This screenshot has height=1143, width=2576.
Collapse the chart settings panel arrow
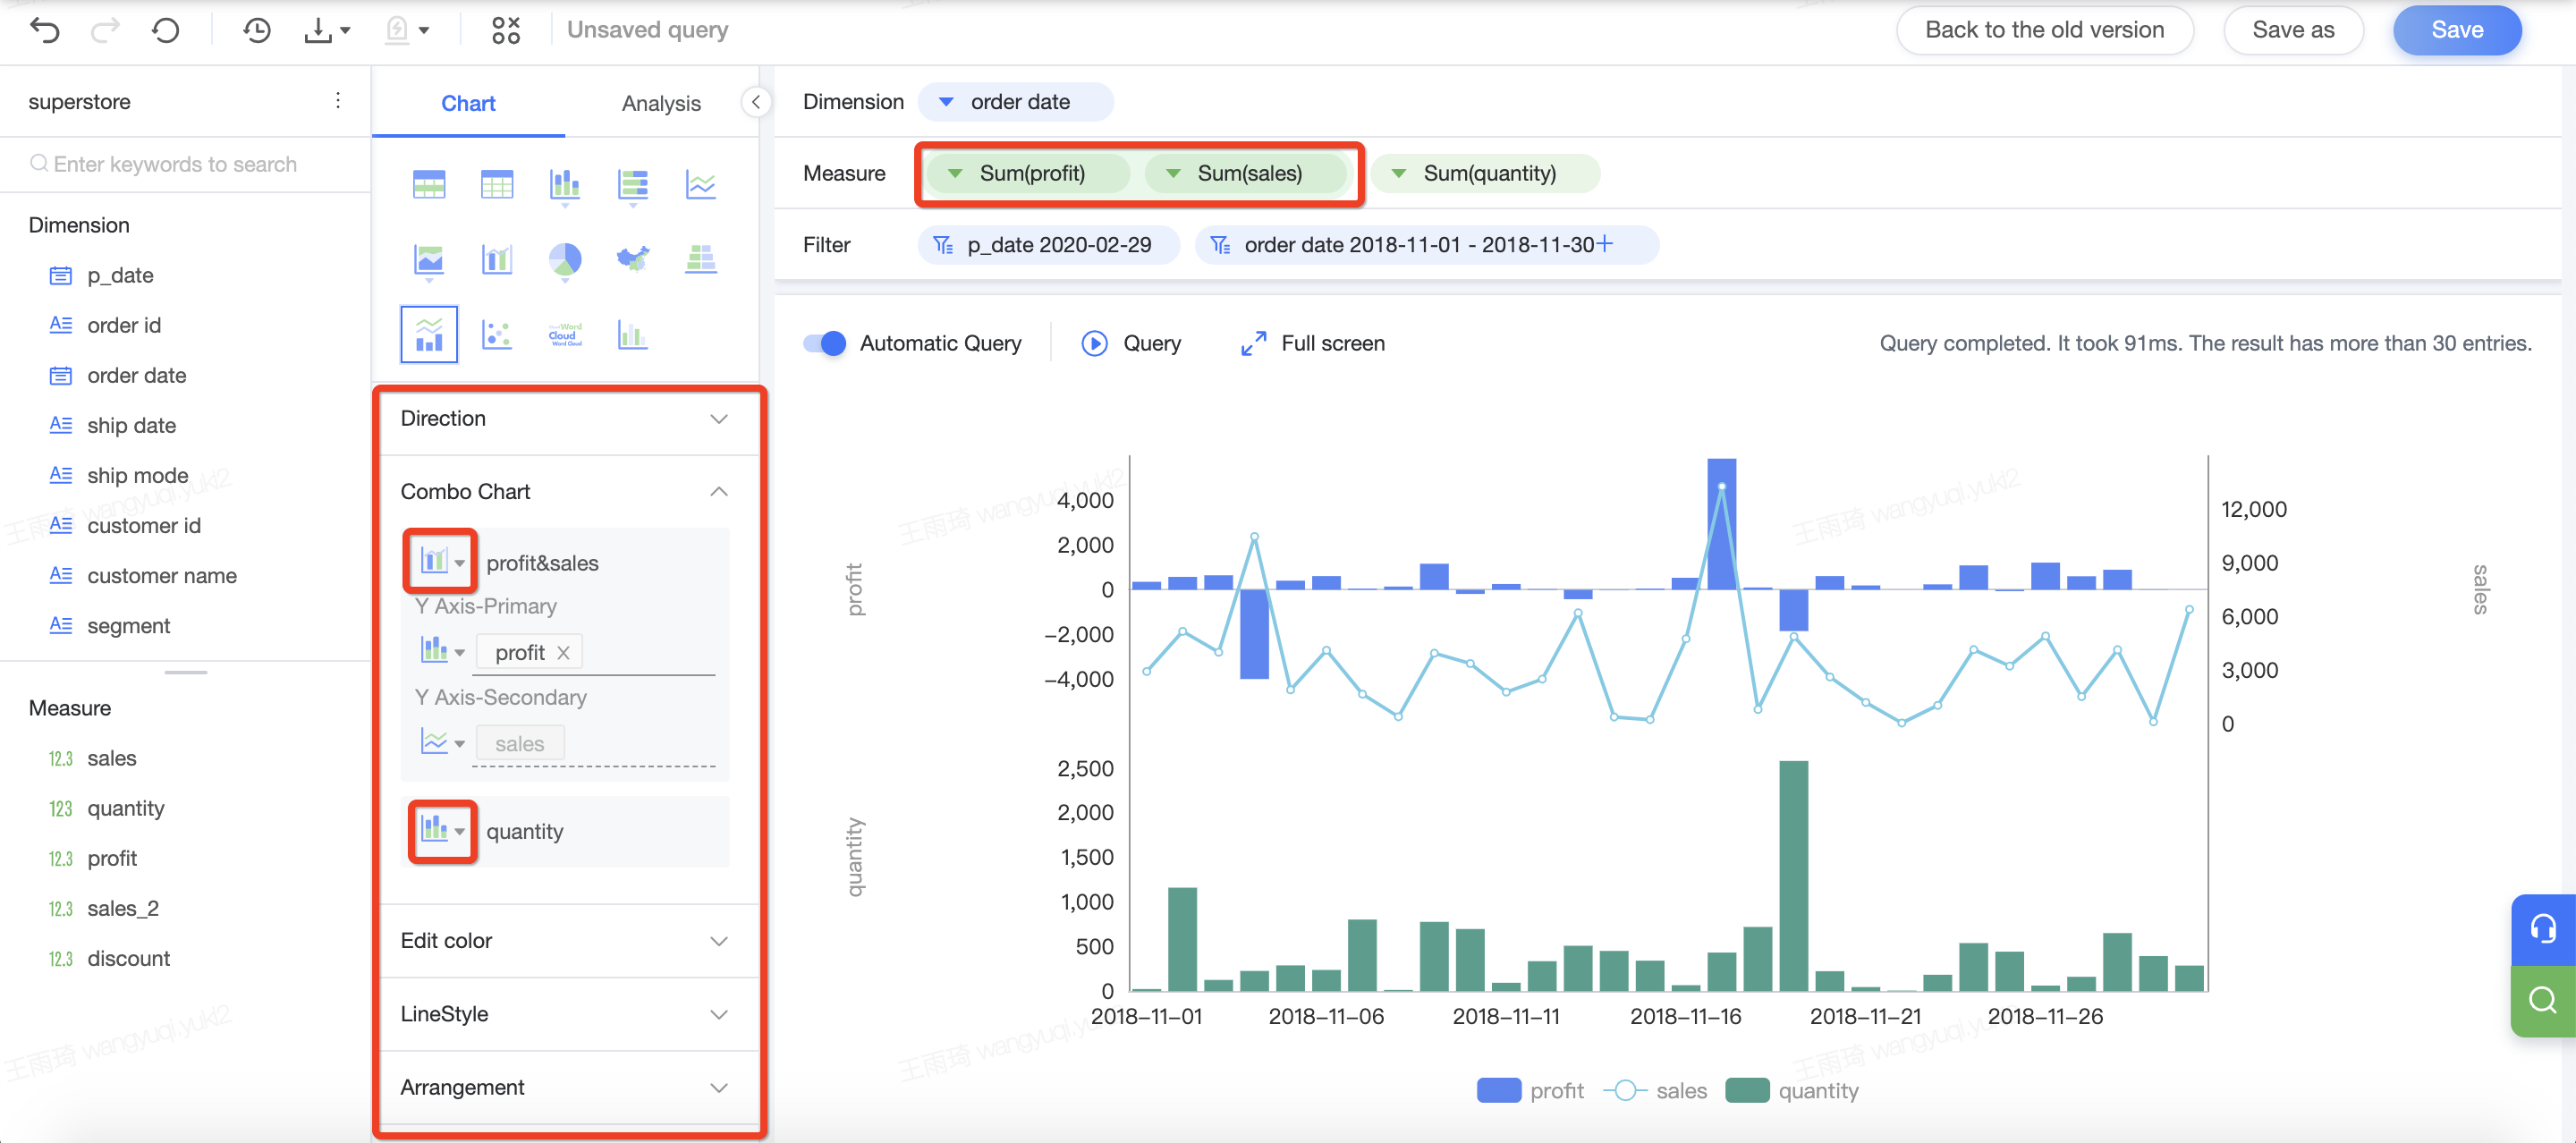tap(756, 102)
